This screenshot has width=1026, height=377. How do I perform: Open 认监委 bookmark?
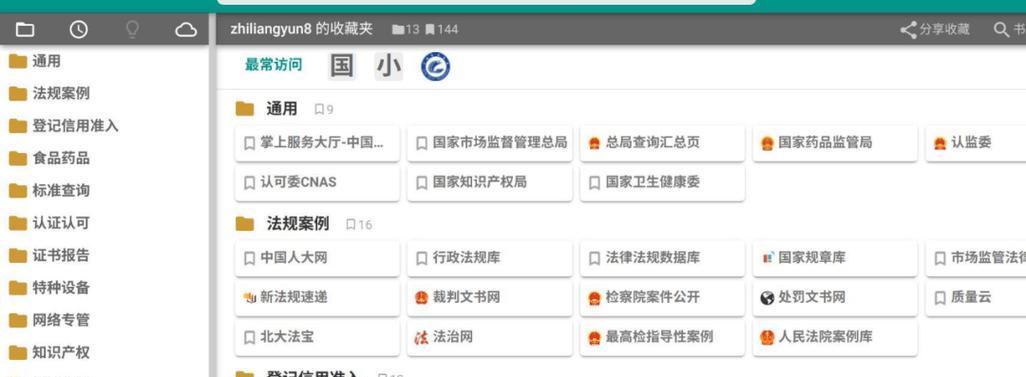[976, 143]
